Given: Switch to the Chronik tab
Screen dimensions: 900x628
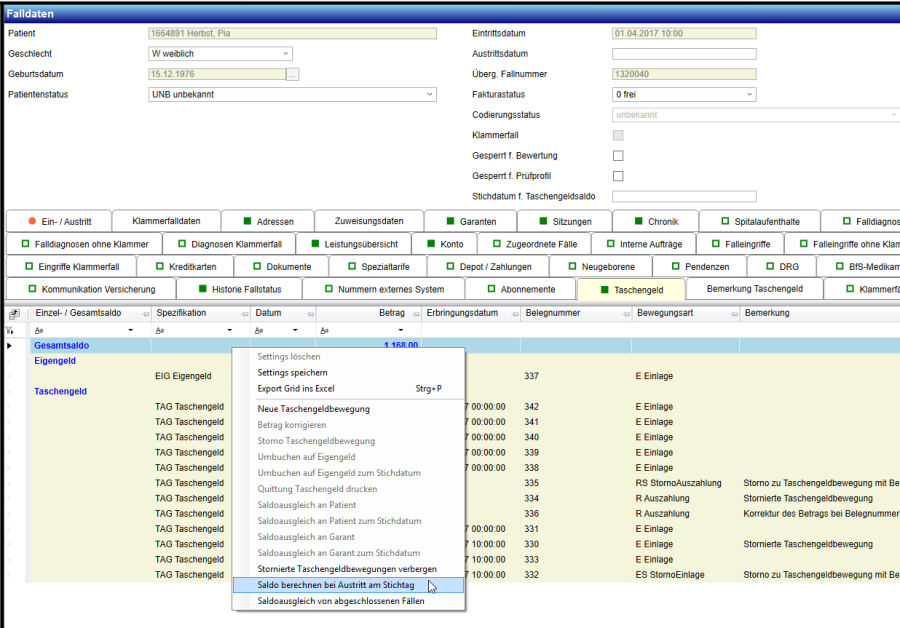Looking at the screenshot, I should (656, 221).
